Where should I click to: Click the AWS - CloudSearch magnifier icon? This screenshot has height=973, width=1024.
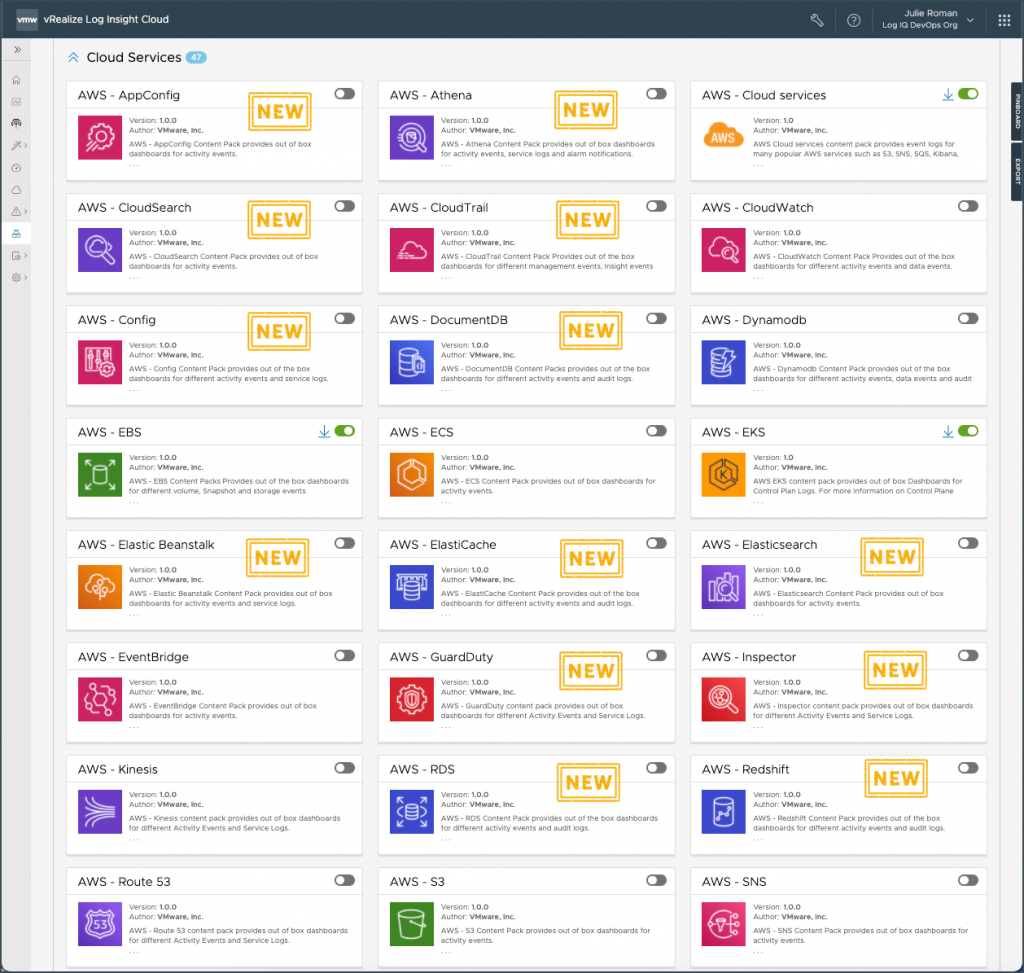tap(100, 250)
